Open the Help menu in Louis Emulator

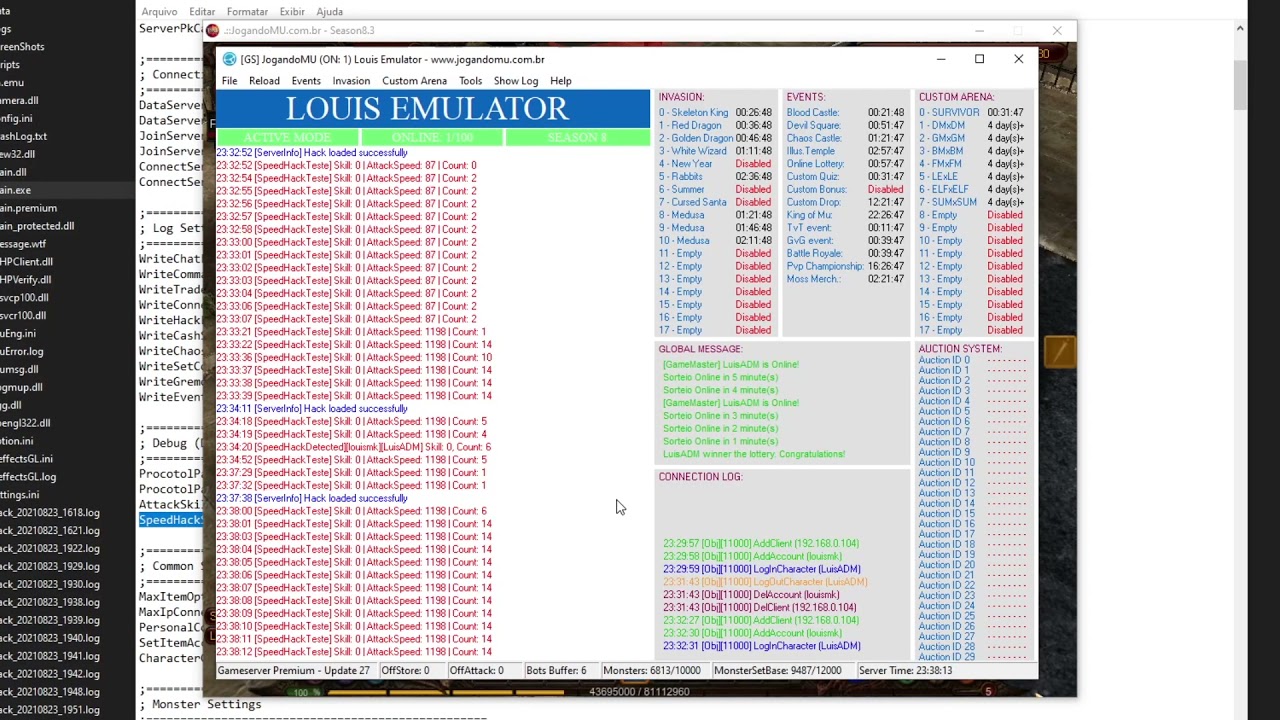560,81
